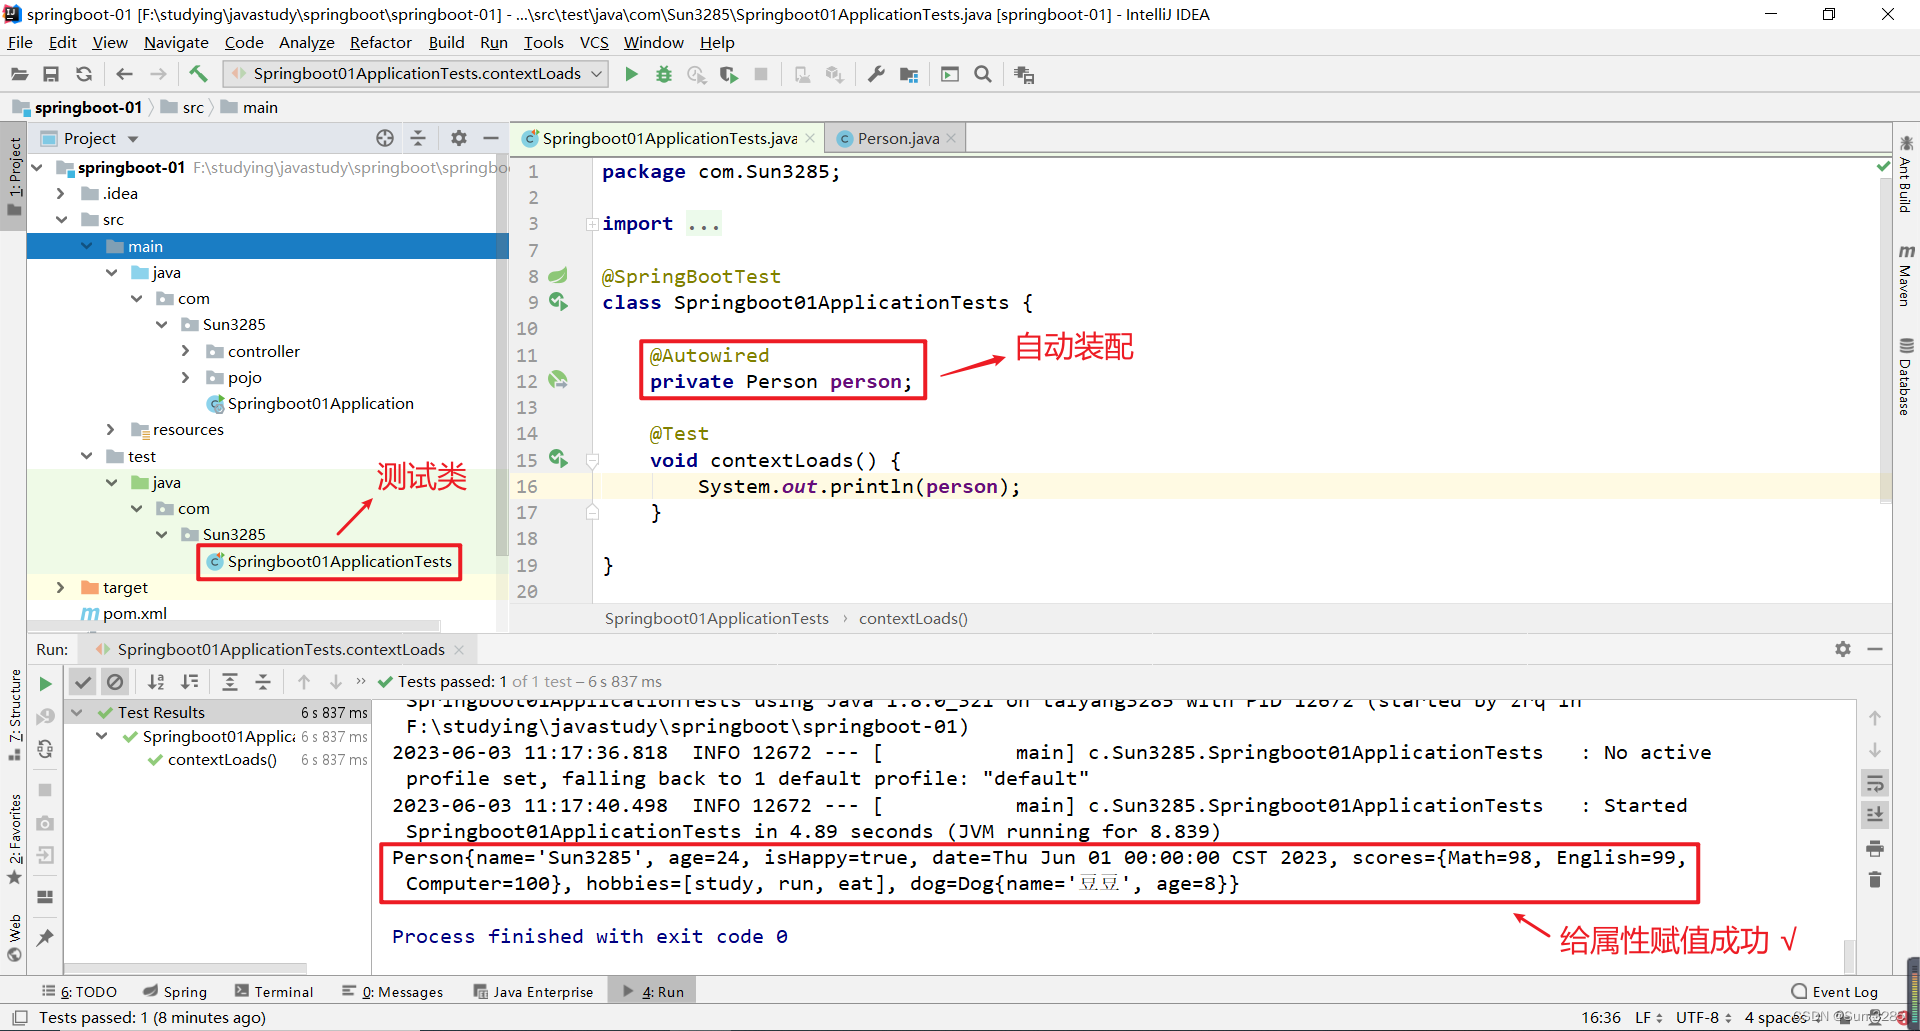1920x1031 pixels.
Task: Select contextLoads() in test results tree
Action: pyautogui.click(x=222, y=759)
